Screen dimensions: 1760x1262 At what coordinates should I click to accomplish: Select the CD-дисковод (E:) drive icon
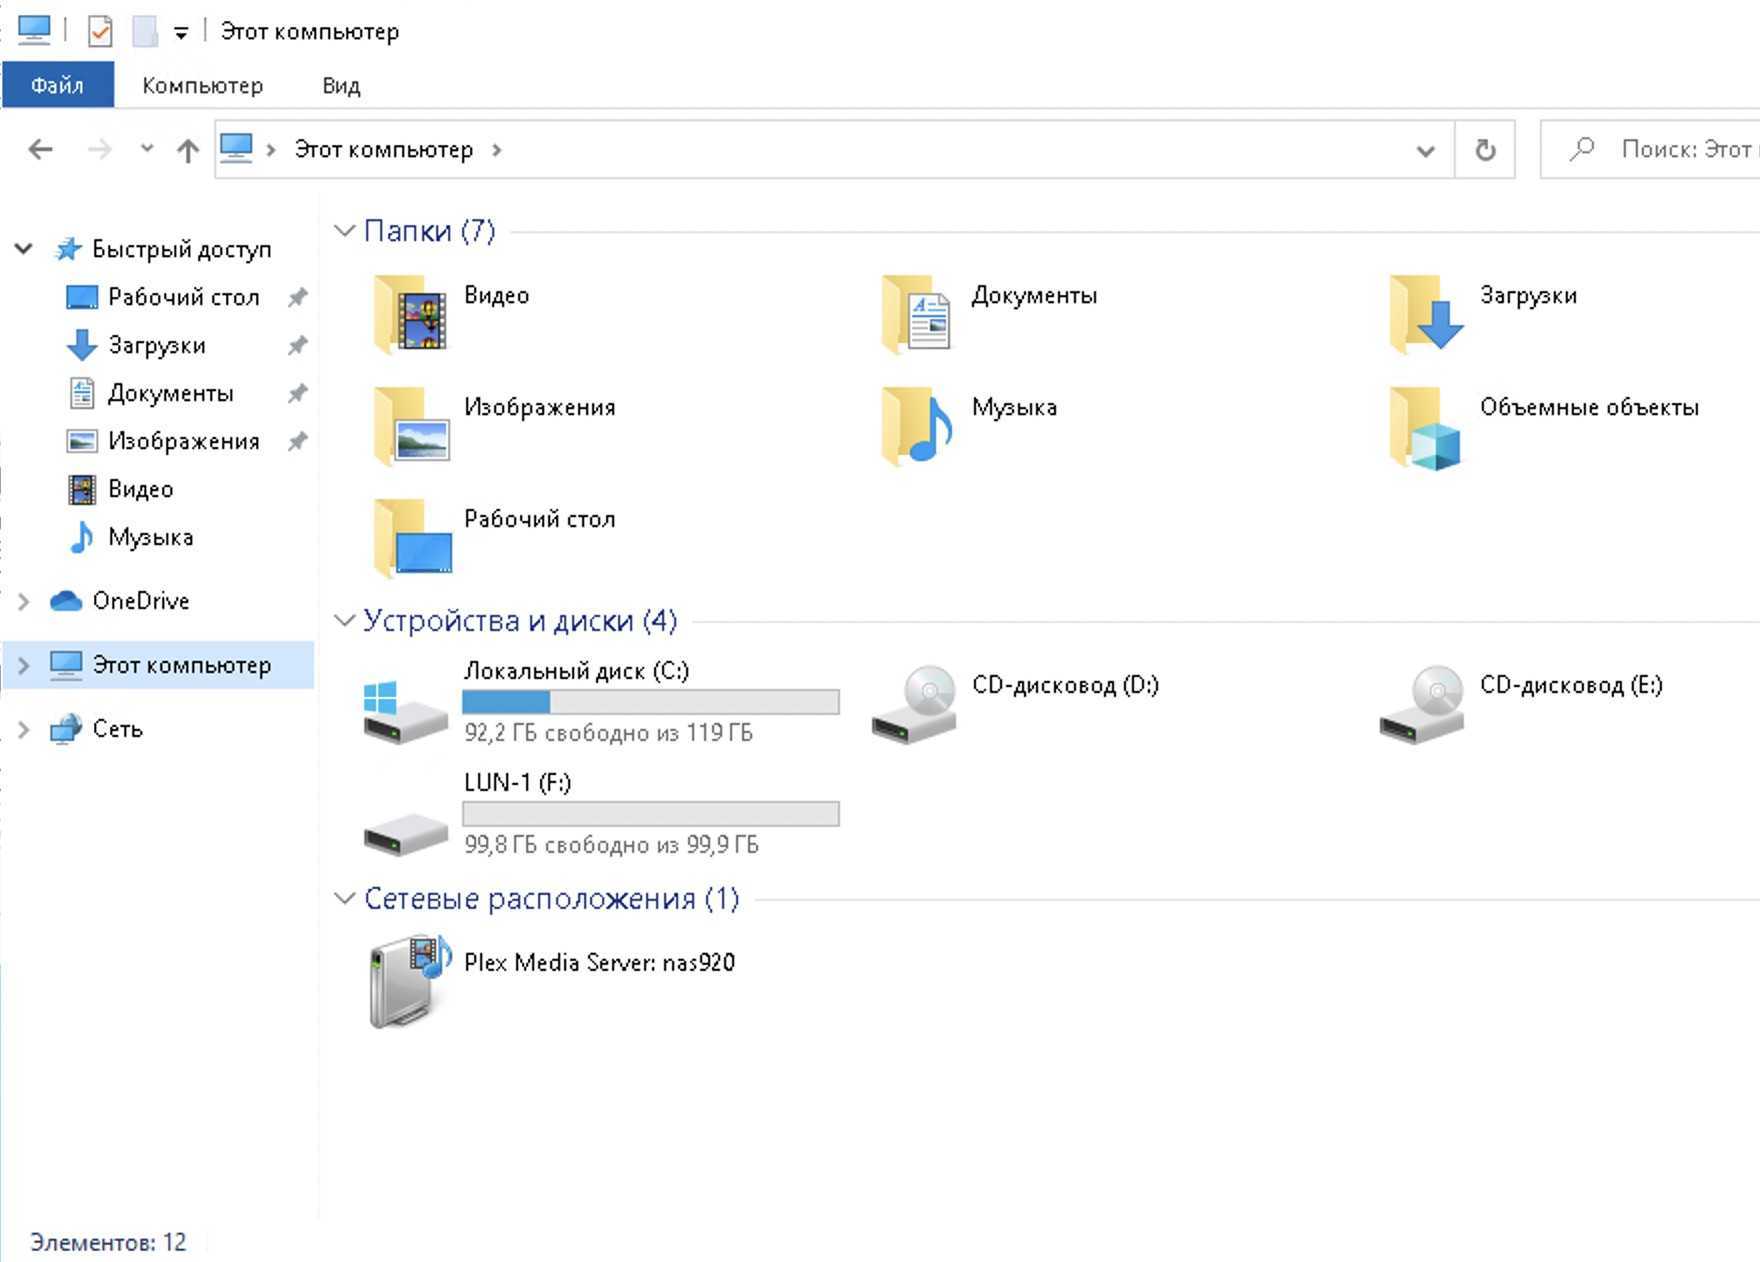1421,704
